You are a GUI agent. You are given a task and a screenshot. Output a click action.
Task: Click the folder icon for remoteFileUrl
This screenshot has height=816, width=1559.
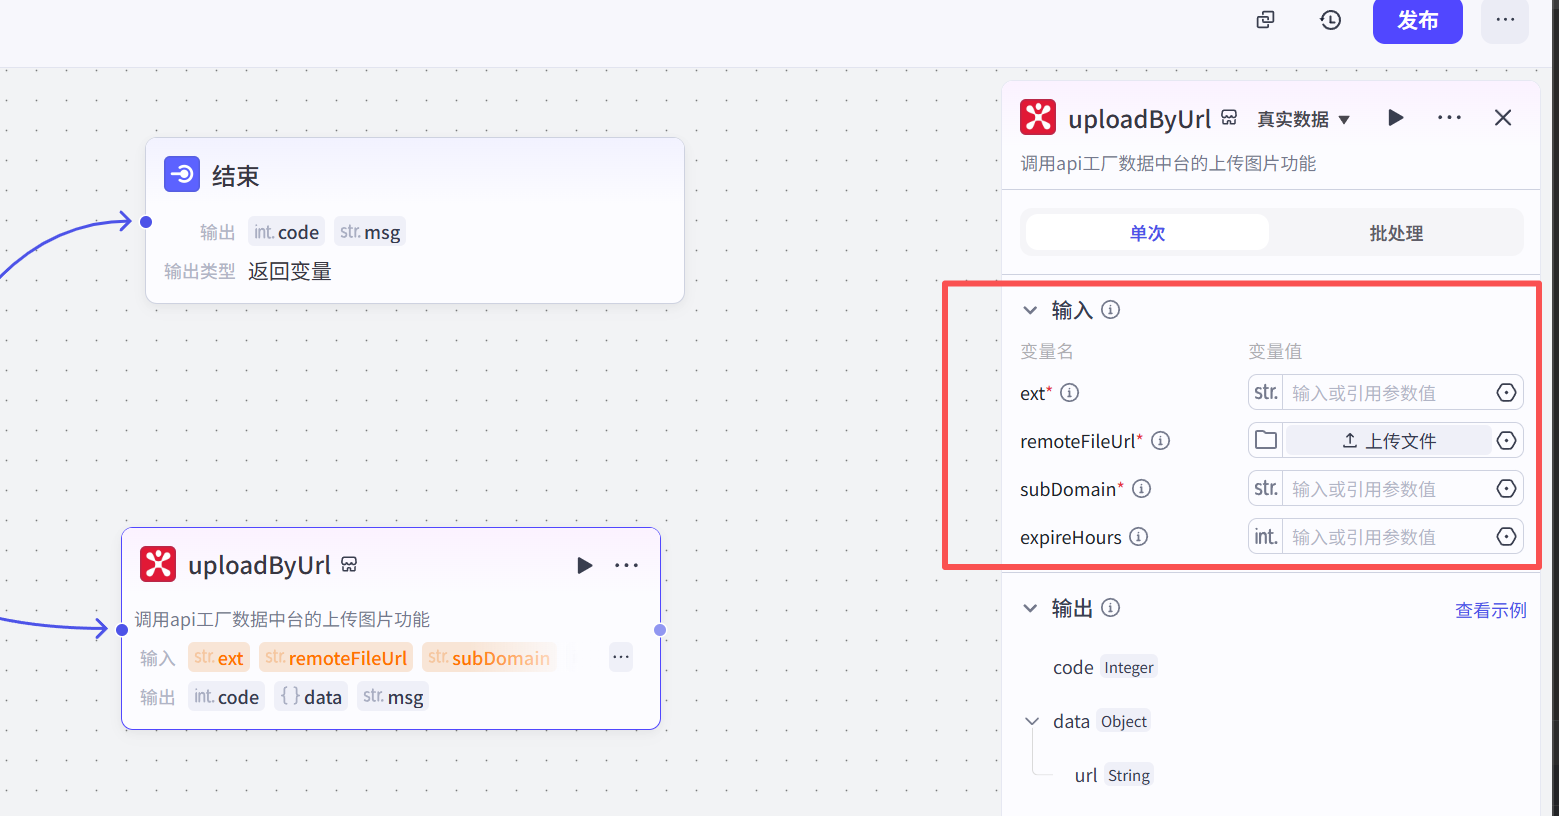[x=1266, y=441]
